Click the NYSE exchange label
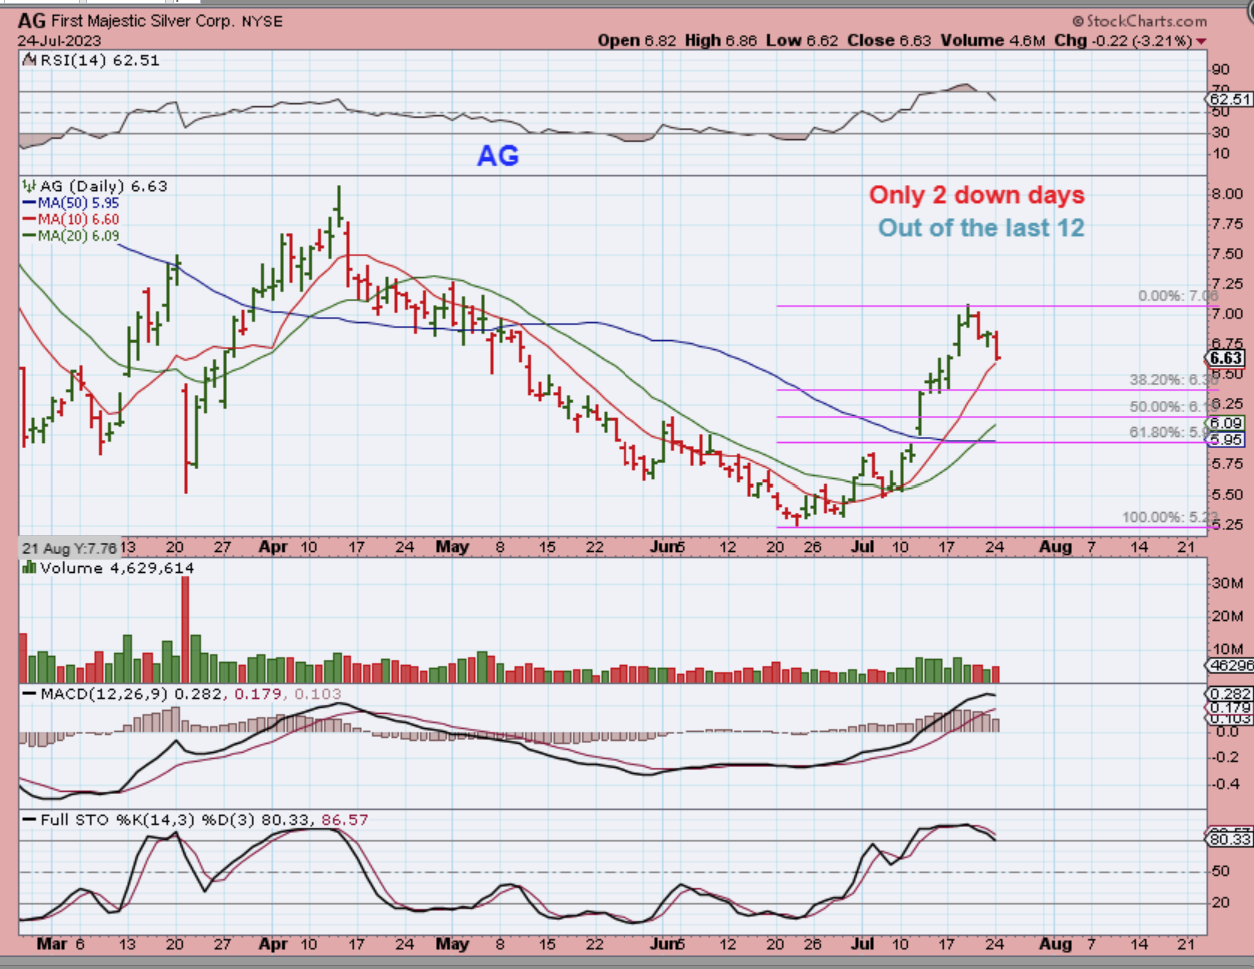1254x969 pixels. click(x=262, y=21)
